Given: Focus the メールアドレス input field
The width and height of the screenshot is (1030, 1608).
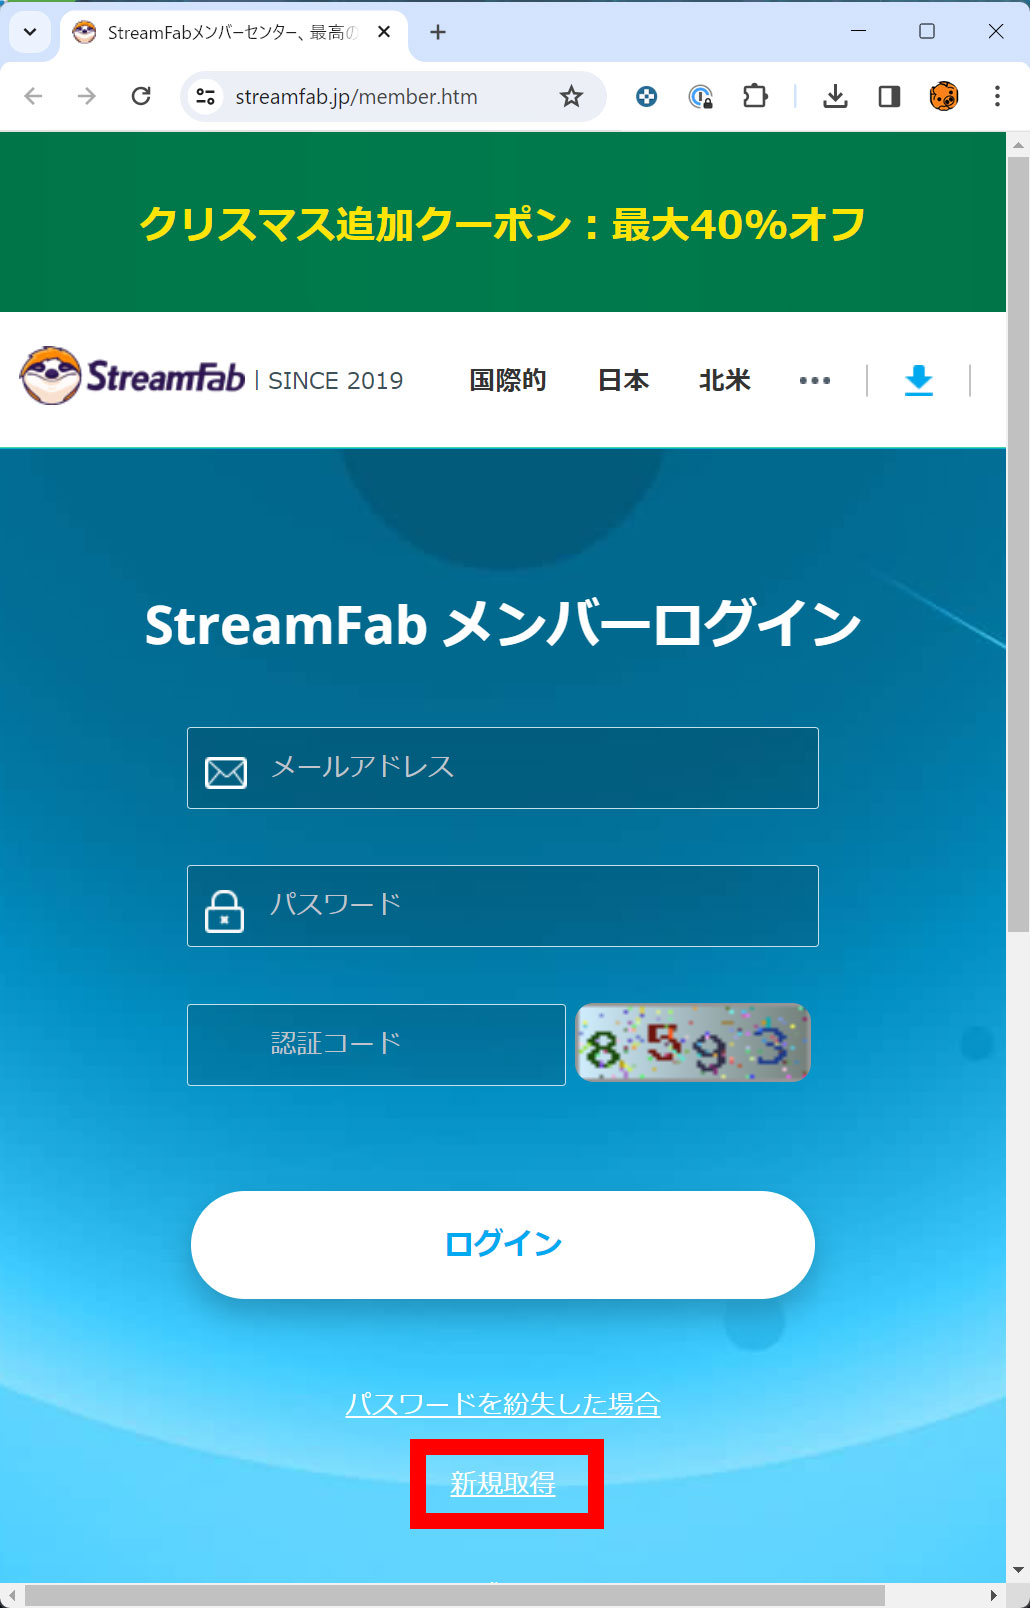Looking at the screenshot, I should (x=503, y=768).
